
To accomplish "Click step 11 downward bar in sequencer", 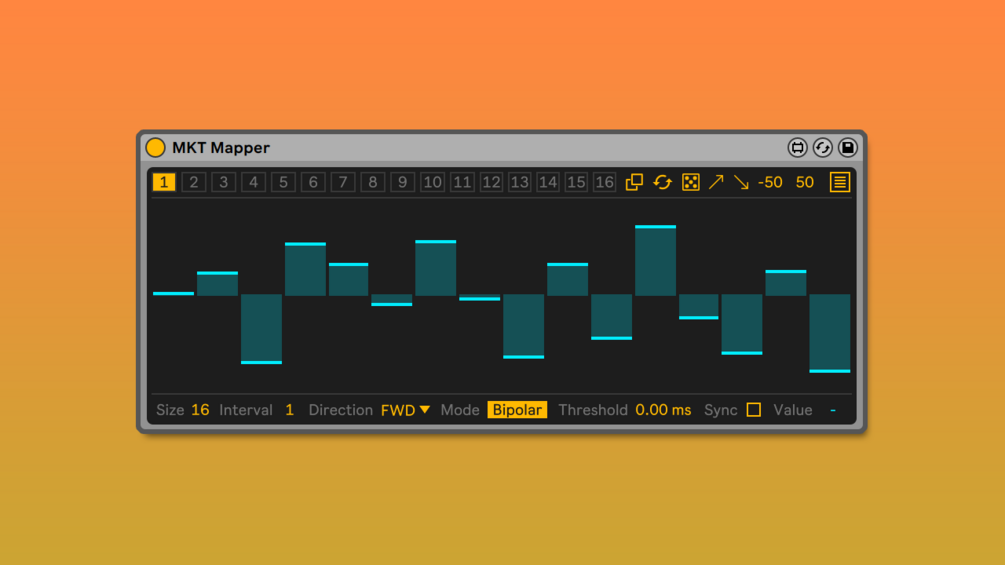I will point(611,316).
